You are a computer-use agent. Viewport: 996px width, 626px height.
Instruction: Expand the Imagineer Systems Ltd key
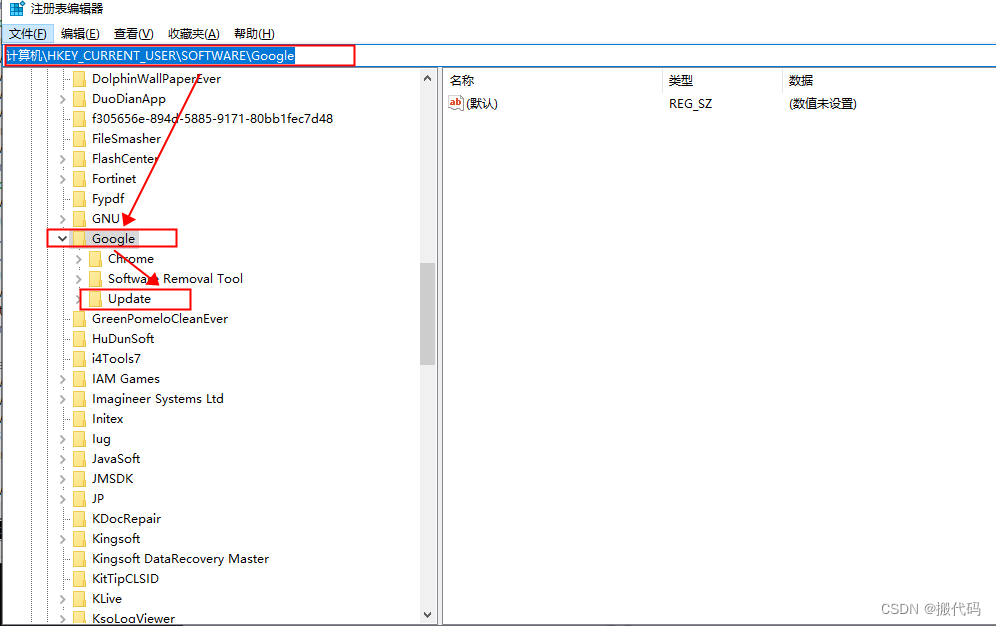click(x=62, y=399)
